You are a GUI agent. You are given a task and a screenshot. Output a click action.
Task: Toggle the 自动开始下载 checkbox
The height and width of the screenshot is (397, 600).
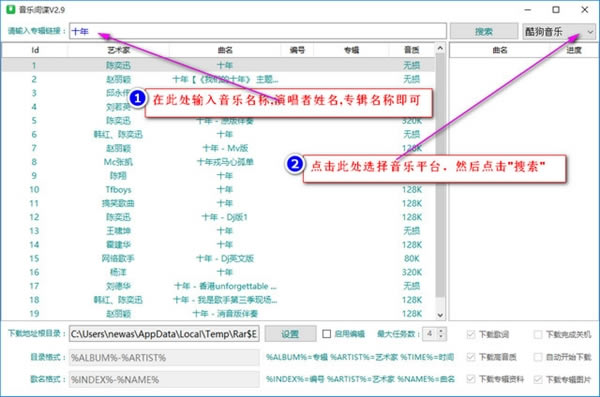coord(538,357)
